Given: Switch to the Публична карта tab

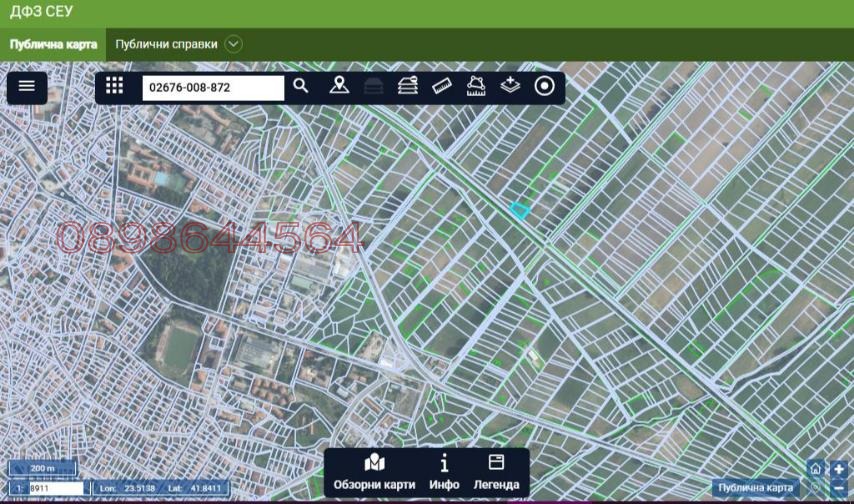Looking at the screenshot, I should [x=53, y=44].
